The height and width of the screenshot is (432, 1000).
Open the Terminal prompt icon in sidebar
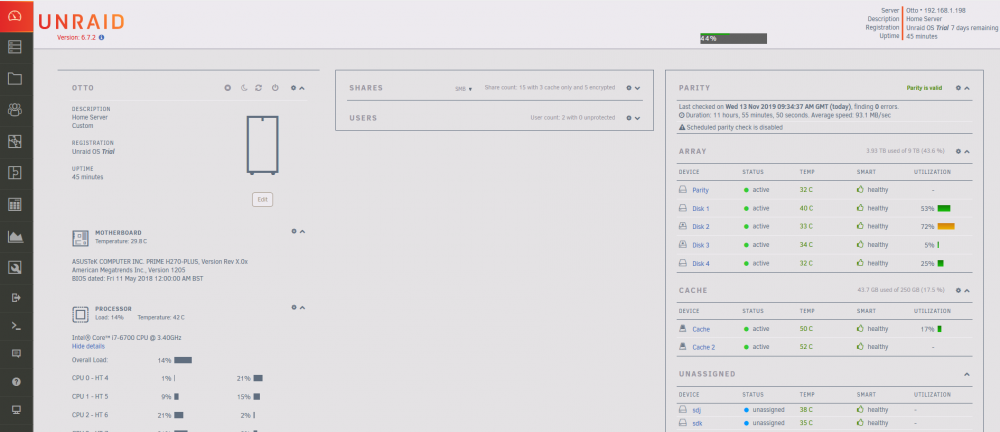[16, 325]
